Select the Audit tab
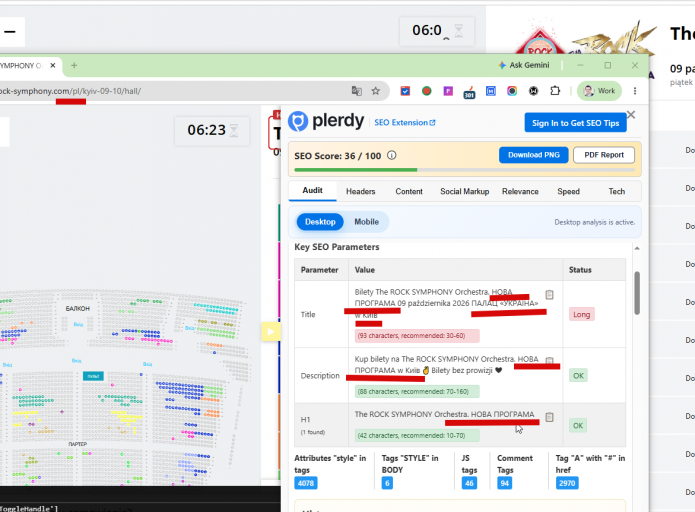Image resolution: width=695 pixels, height=512 pixels. [x=312, y=191]
